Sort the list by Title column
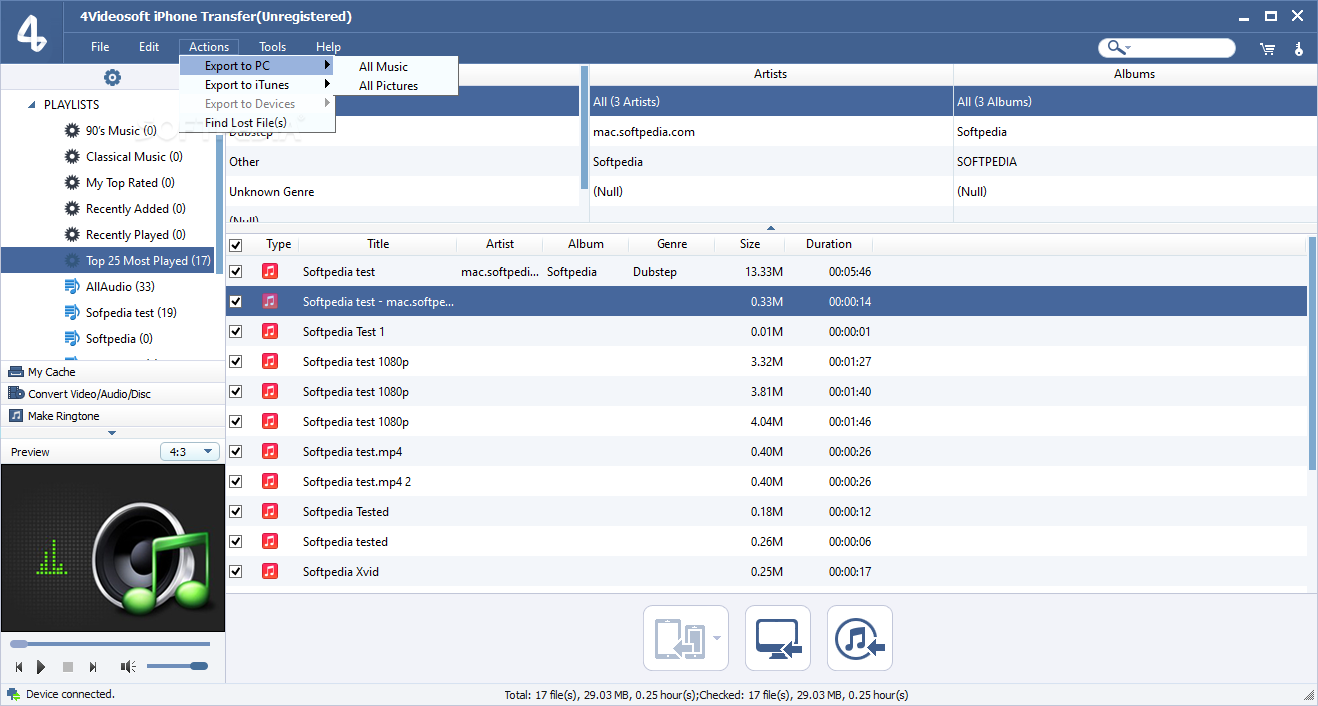1318x706 pixels. coord(378,244)
